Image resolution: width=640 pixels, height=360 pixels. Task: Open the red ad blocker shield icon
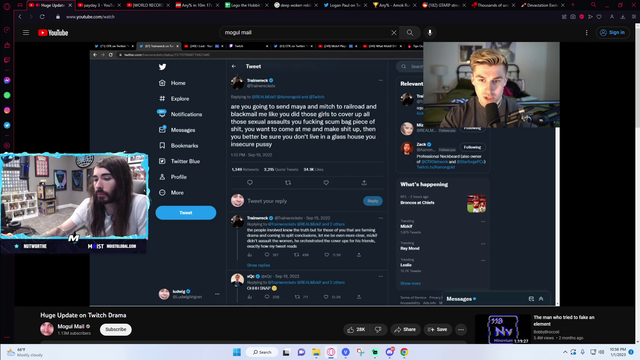pyautogui.click(x=582, y=17)
